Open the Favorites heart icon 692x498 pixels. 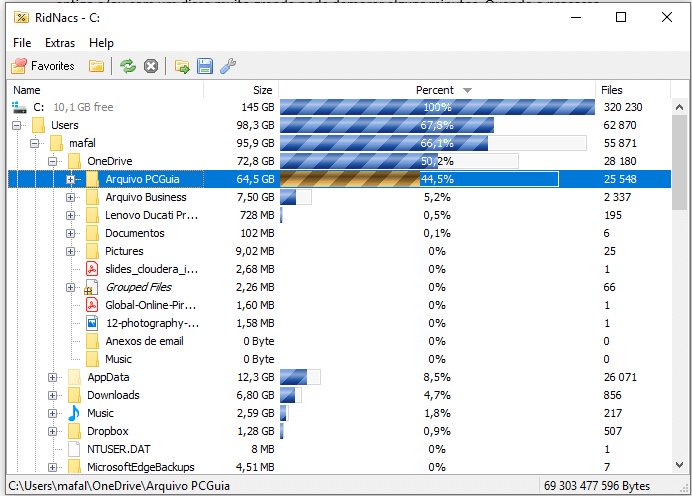click(x=19, y=66)
